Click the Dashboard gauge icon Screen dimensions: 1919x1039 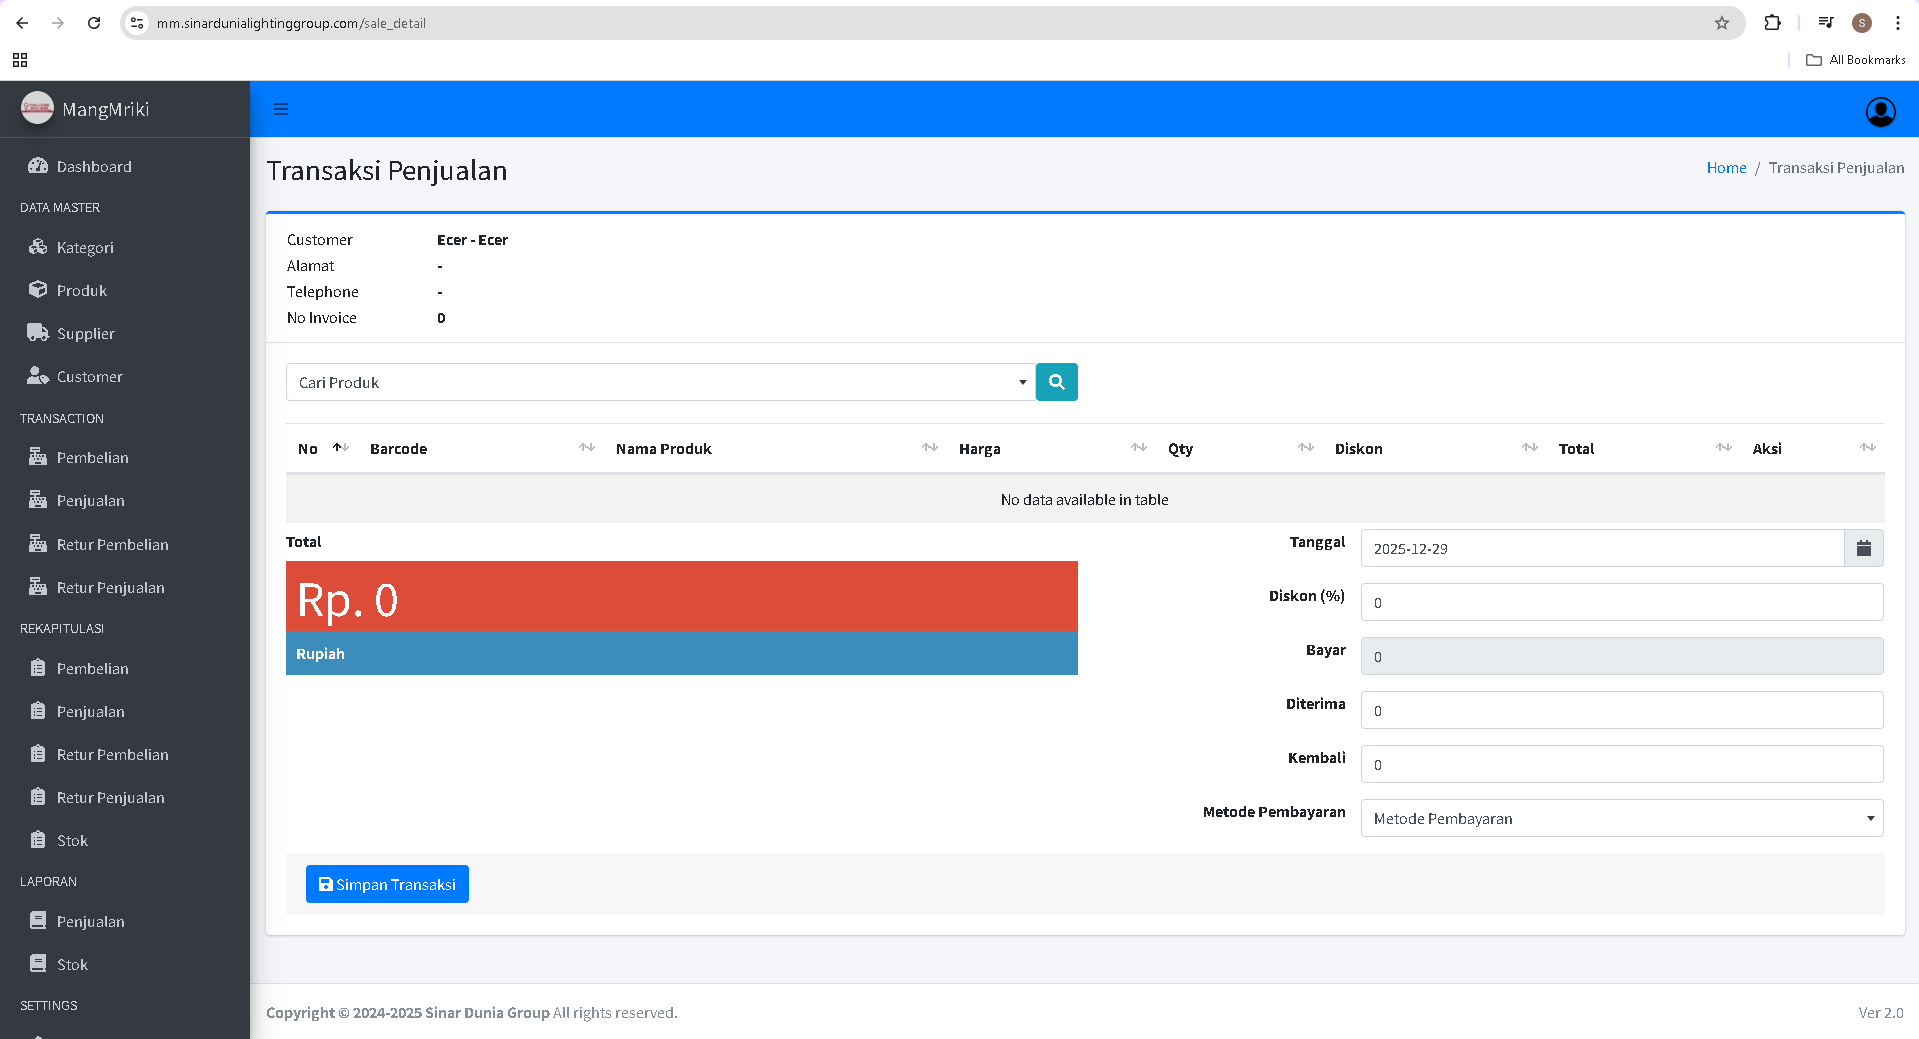pos(38,166)
